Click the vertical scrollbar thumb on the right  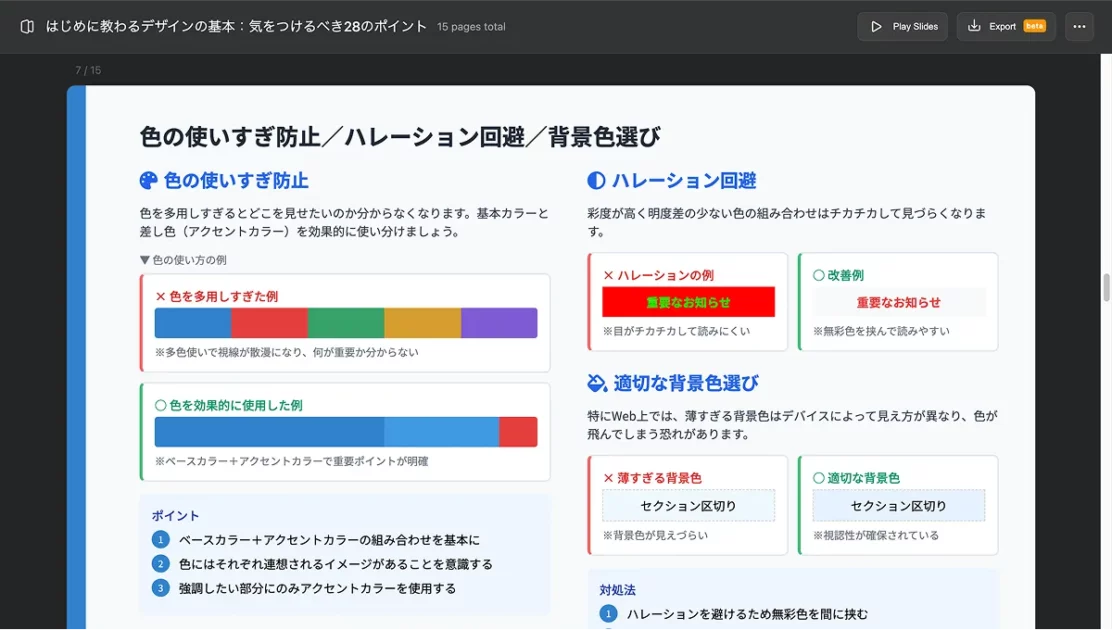click(1106, 287)
